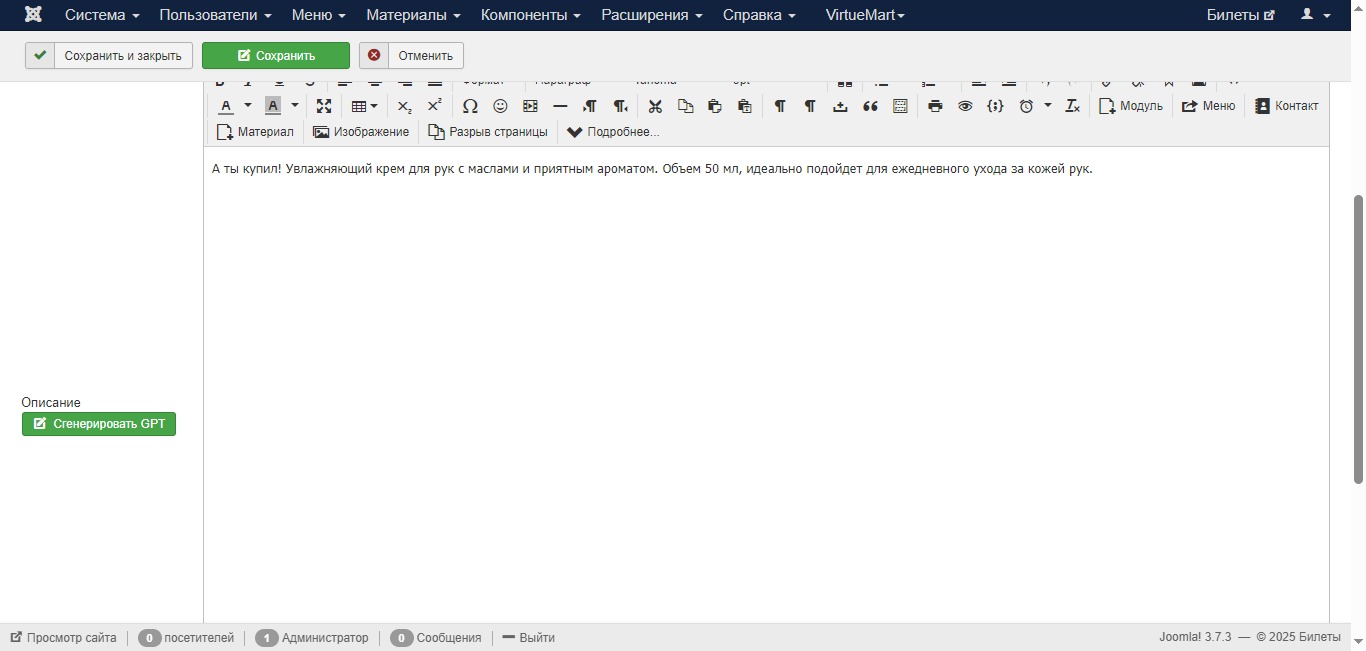1366x651 pixels.
Task: Insert date and time with clock icon
Action: pos(1026,106)
